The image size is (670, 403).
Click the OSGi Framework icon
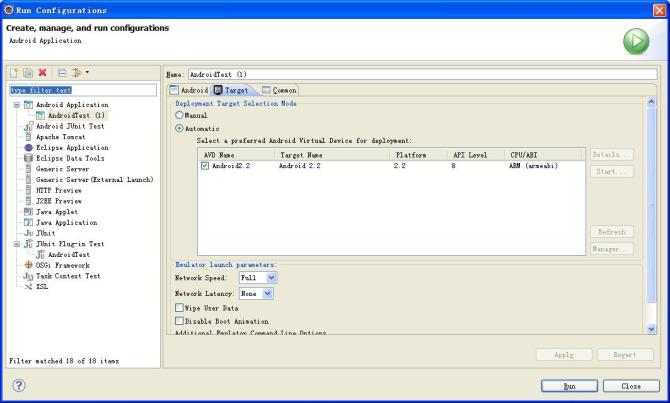pos(28,265)
